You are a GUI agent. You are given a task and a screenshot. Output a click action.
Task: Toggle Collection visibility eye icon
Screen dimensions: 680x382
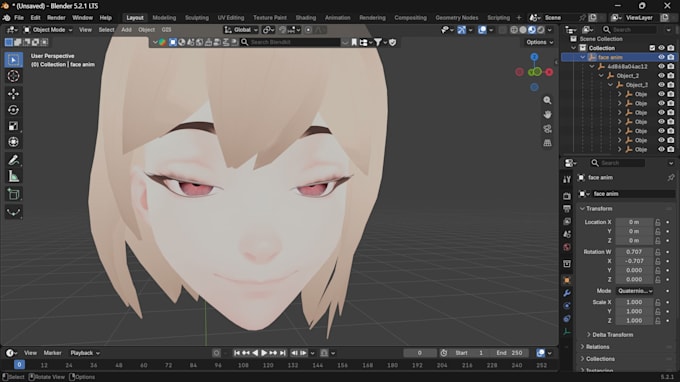click(x=661, y=48)
